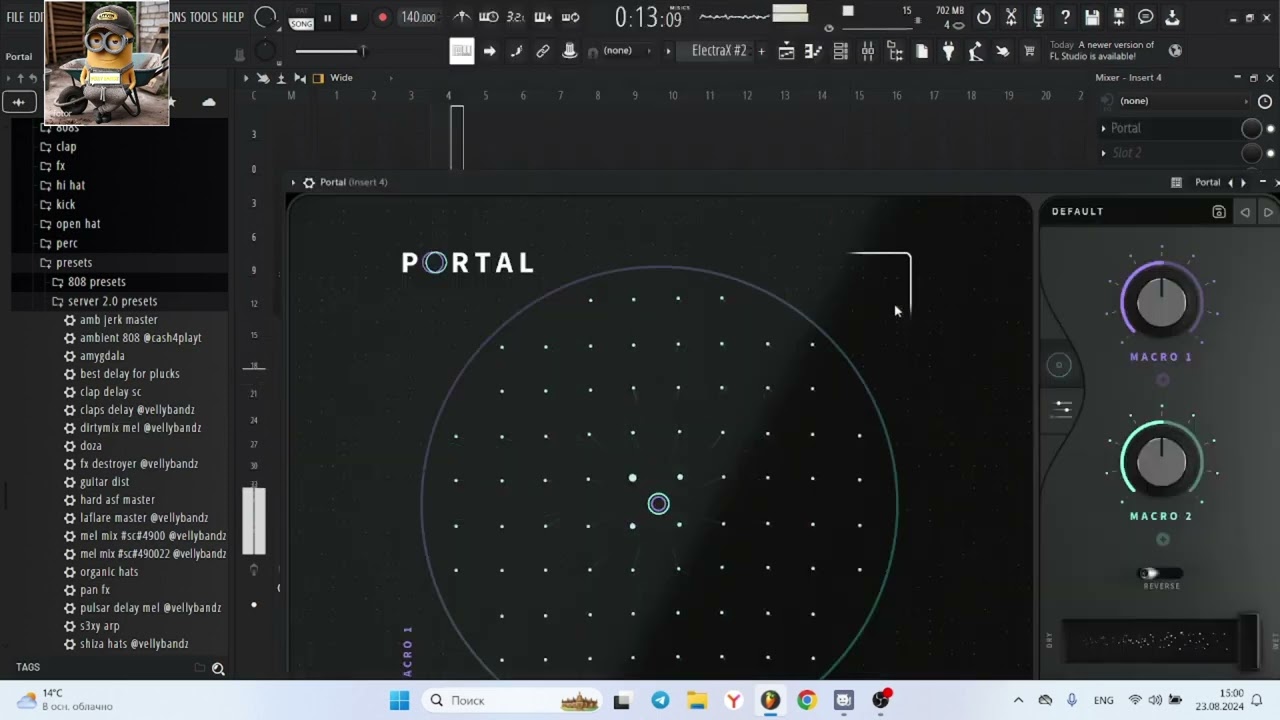Image resolution: width=1280 pixels, height=720 pixels.
Task: Open the HELP menu
Action: (x=233, y=17)
